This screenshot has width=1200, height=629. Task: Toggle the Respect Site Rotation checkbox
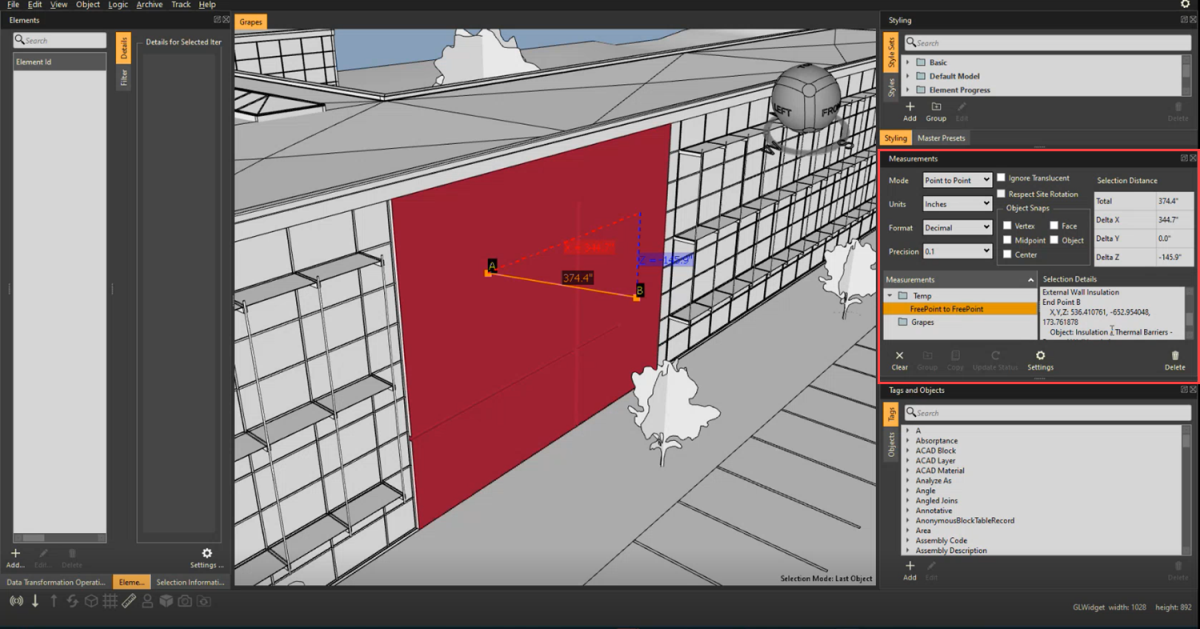pos(1001,194)
